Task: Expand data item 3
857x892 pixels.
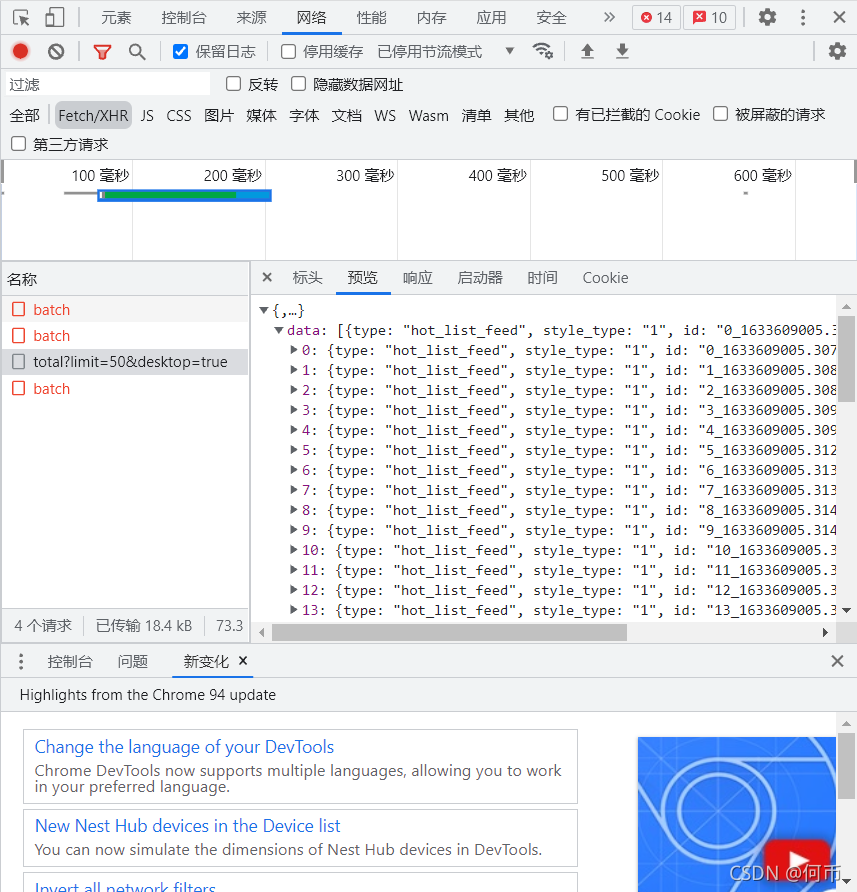Action: pos(294,410)
